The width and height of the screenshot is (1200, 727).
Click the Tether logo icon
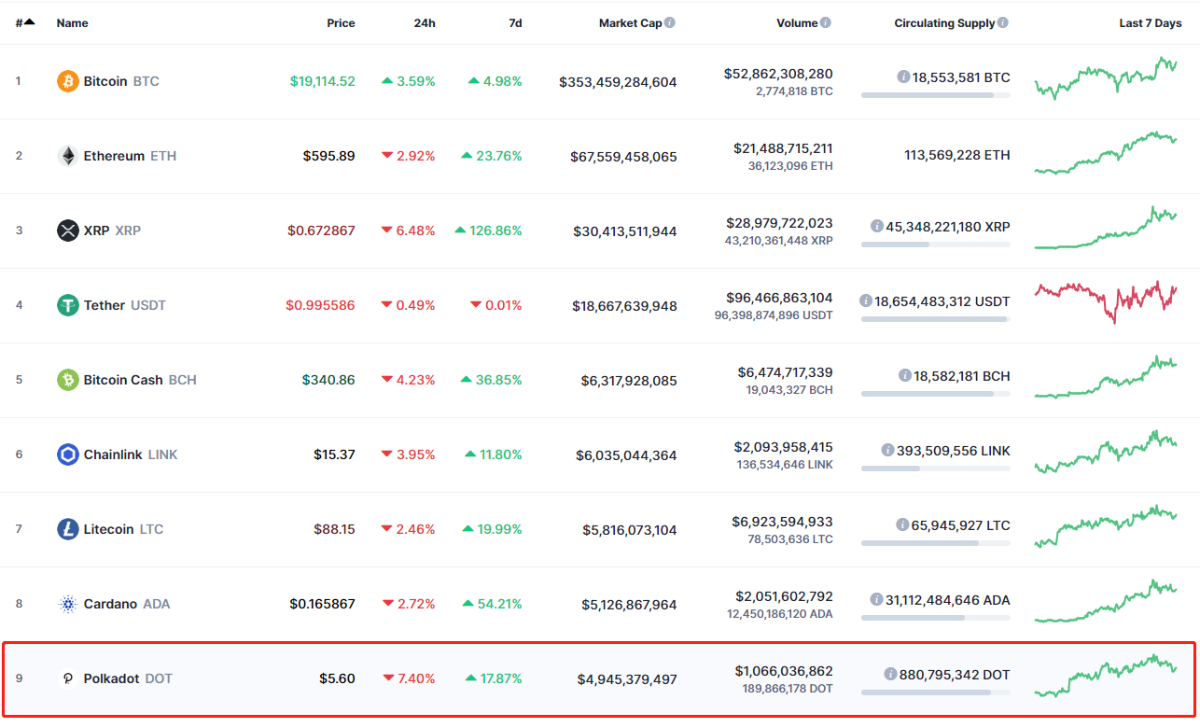(x=67, y=305)
